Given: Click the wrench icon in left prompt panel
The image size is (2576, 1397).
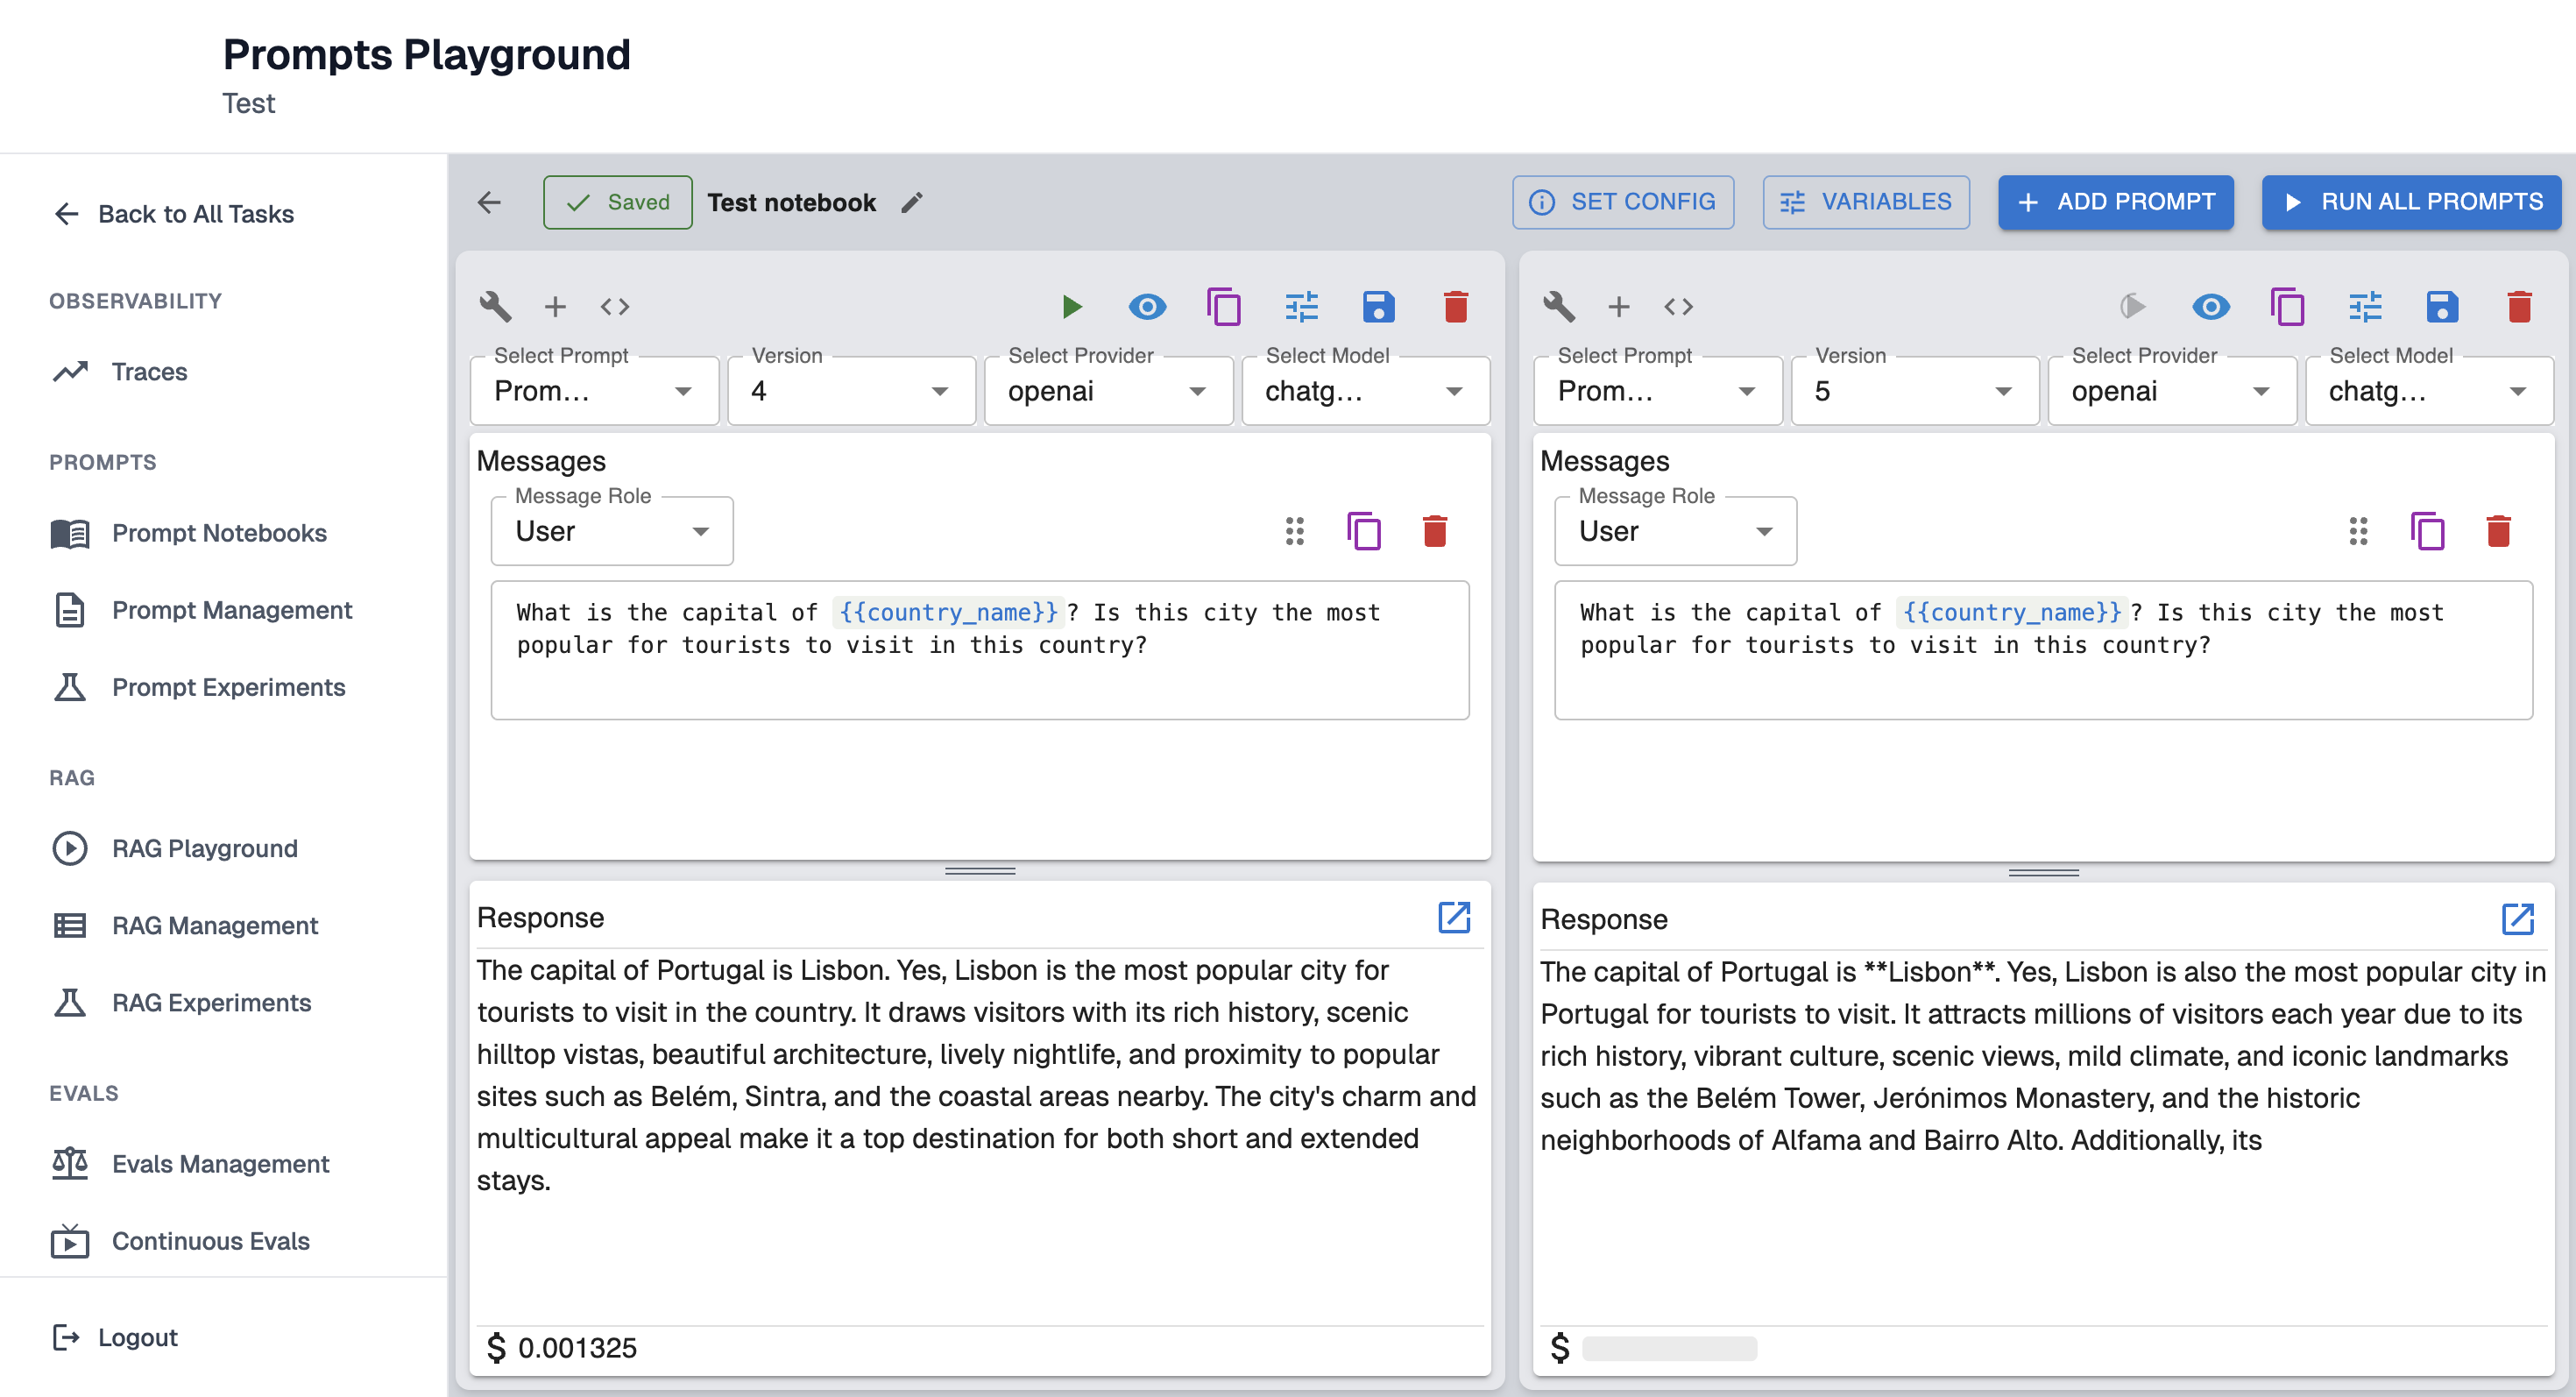Looking at the screenshot, I should pyautogui.click(x=495, y=306).
